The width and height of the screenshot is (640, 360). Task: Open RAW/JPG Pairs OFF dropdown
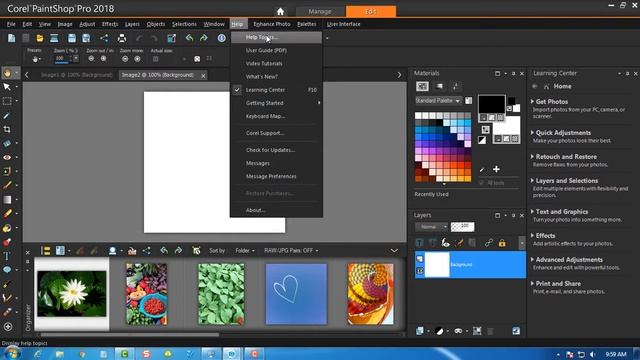291,251
